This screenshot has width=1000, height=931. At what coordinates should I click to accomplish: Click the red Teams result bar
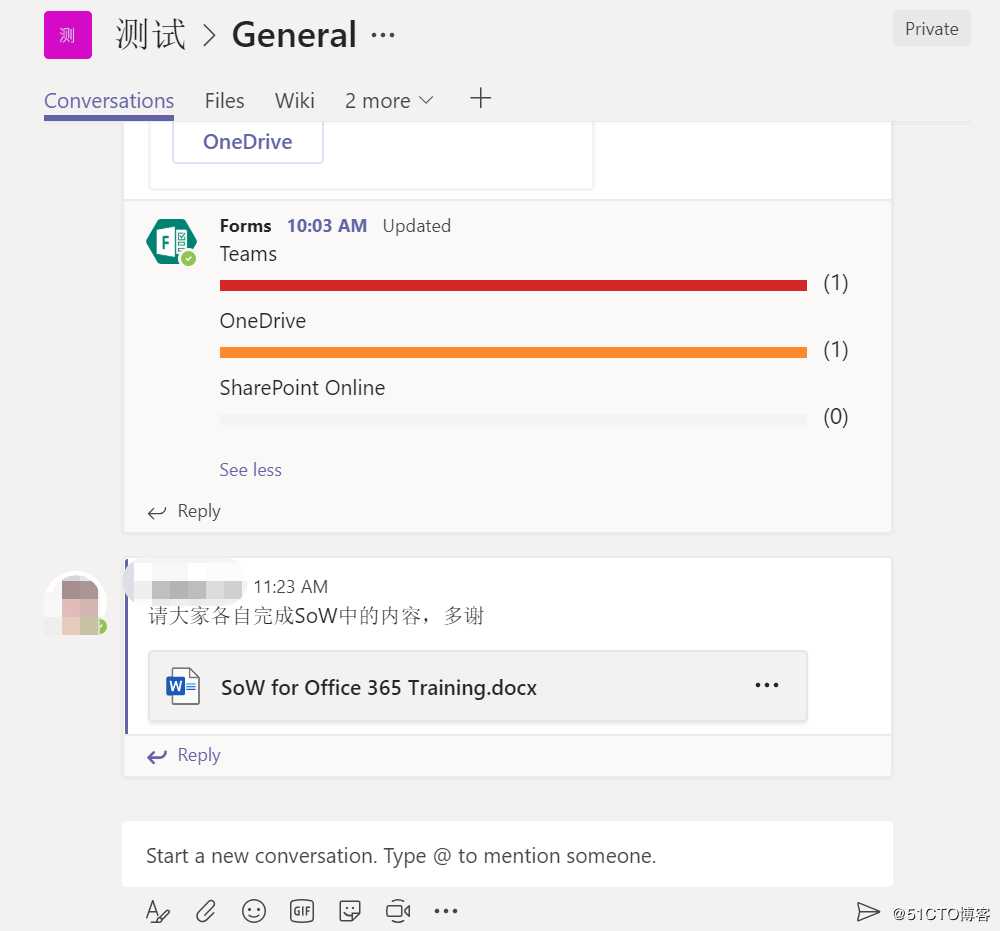[x=513, y=285]
